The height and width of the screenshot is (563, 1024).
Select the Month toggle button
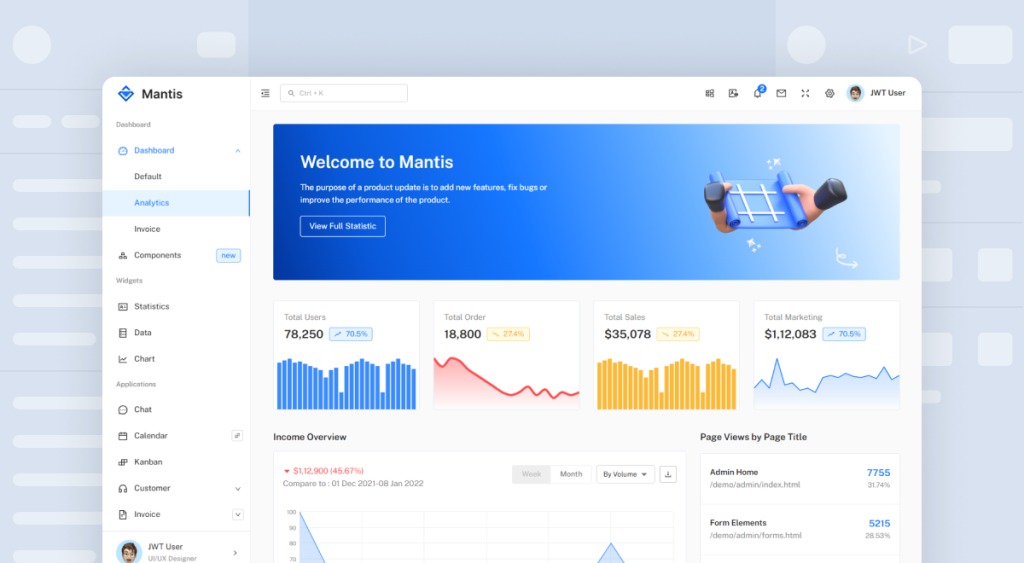click(571, 474)
